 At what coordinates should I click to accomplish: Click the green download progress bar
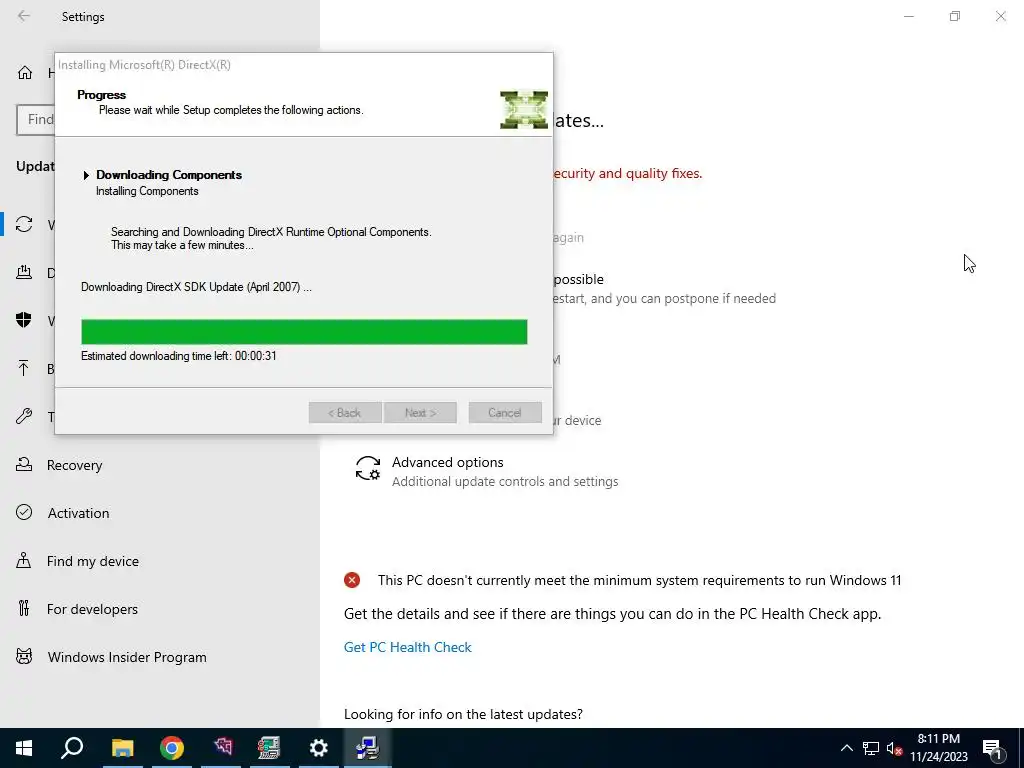pos(304,332)
